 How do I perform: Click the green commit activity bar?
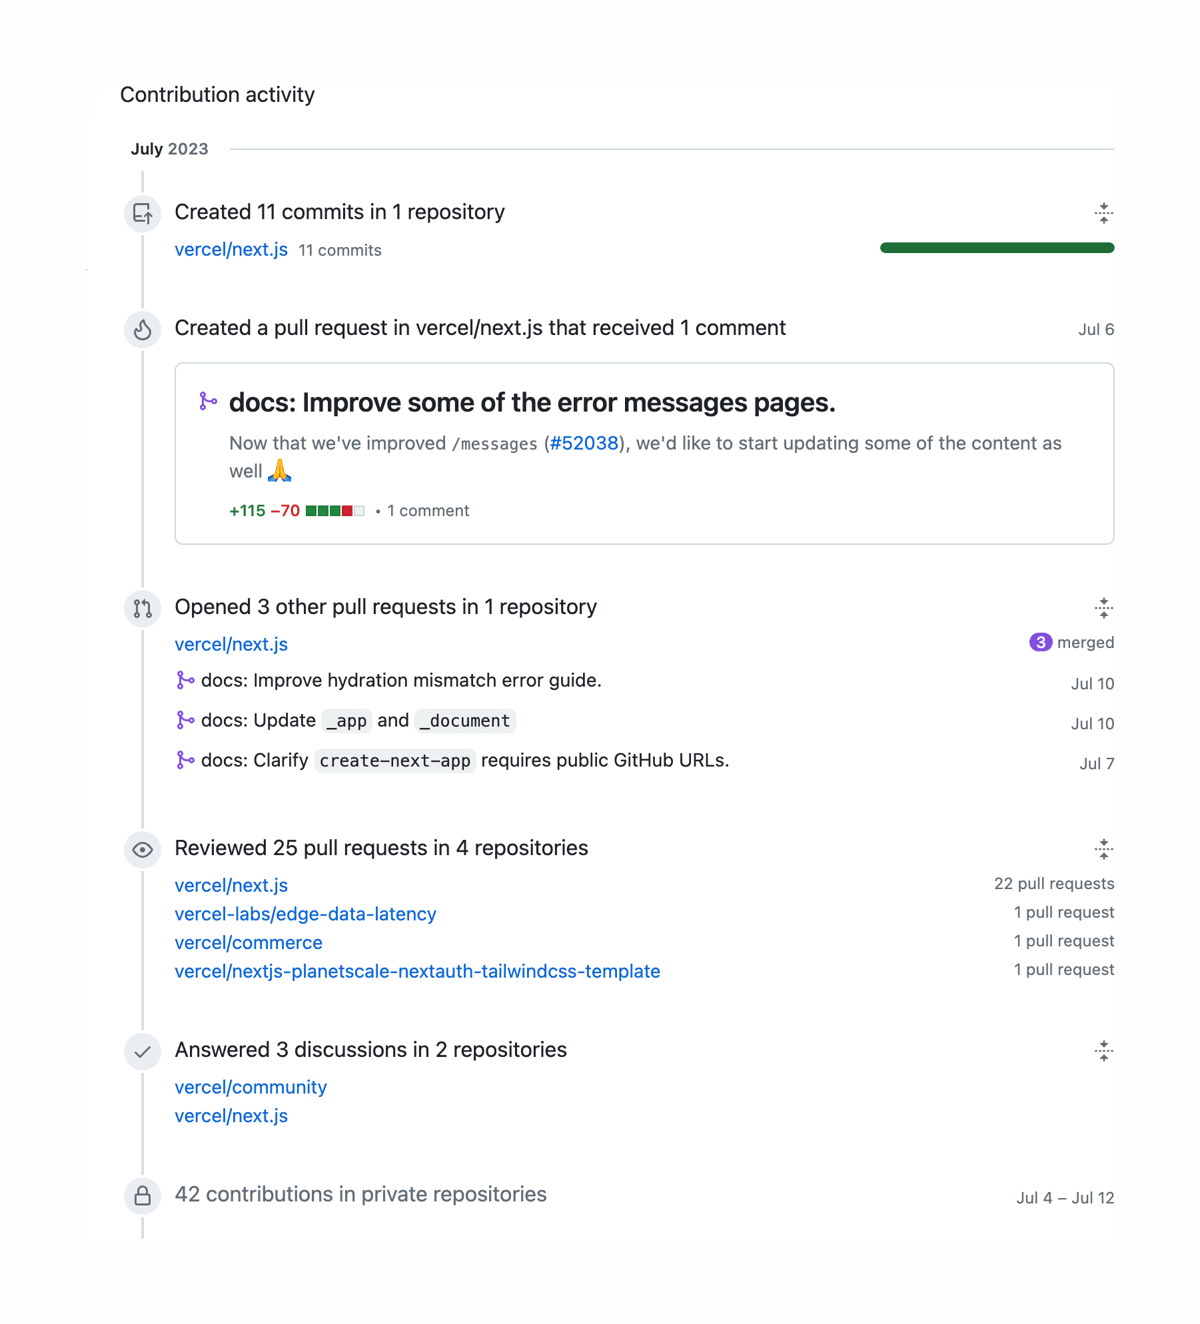click(x=996, y=247)
